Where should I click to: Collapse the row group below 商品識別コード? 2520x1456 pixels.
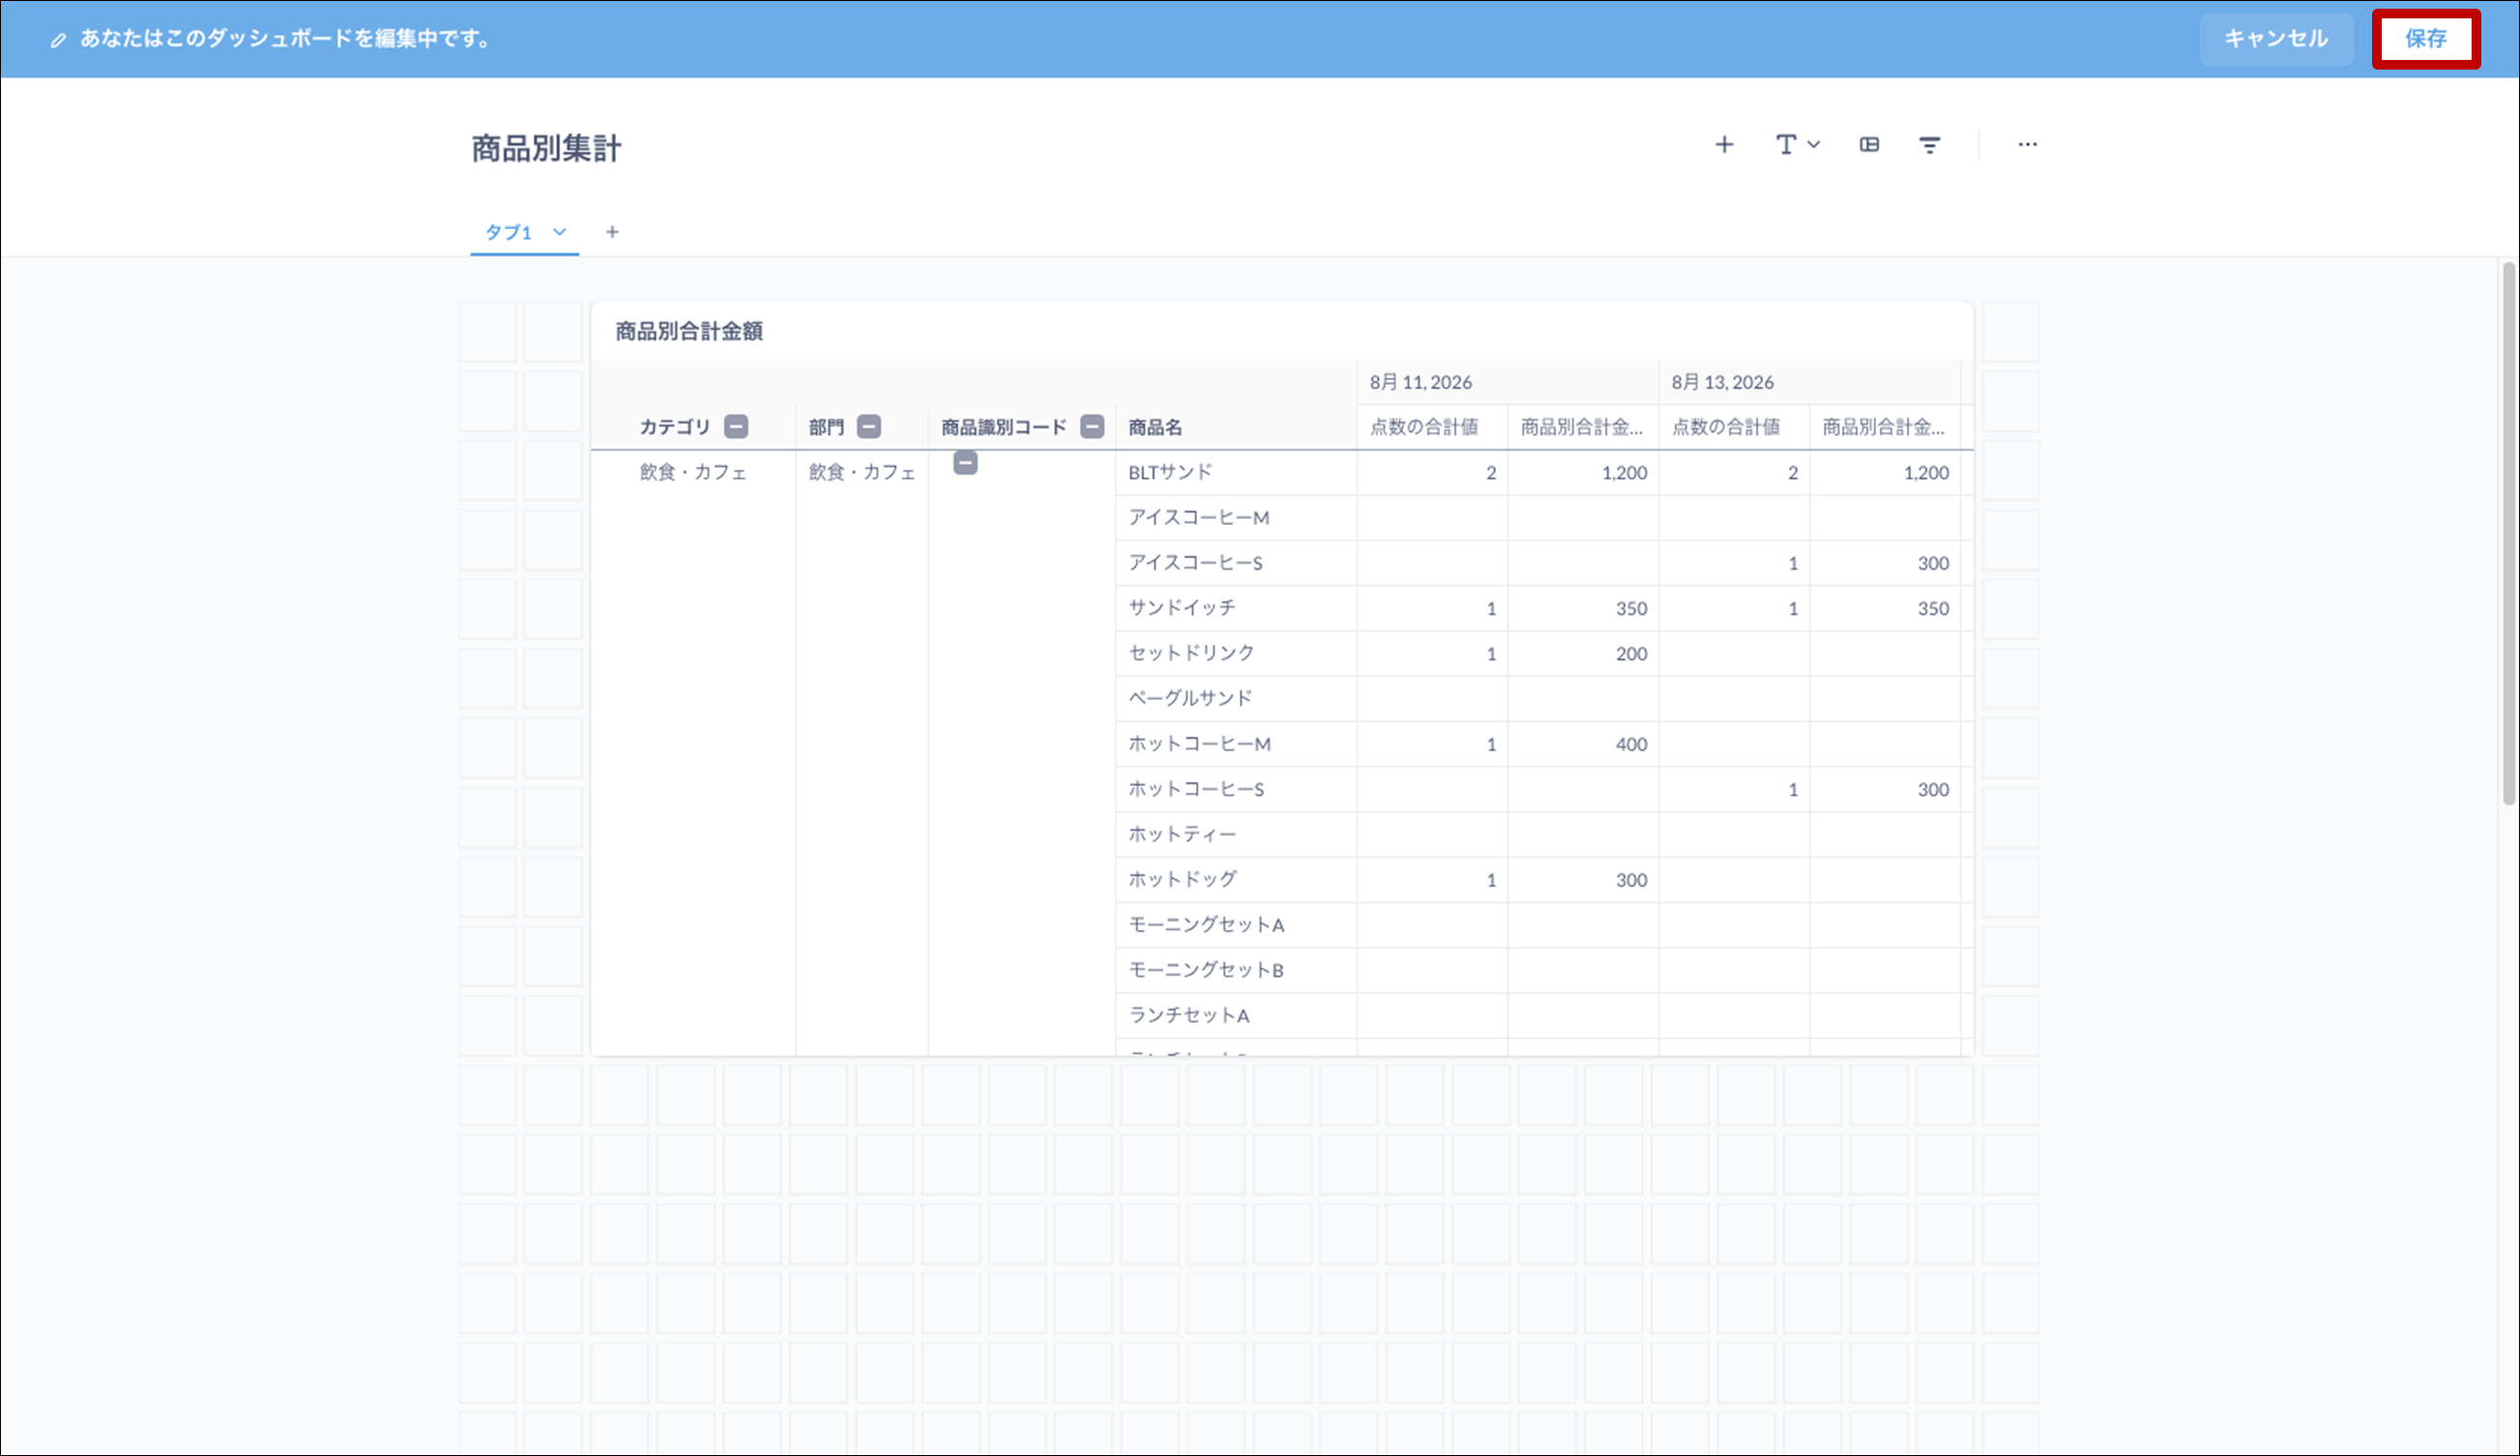[x=965, y=463]
